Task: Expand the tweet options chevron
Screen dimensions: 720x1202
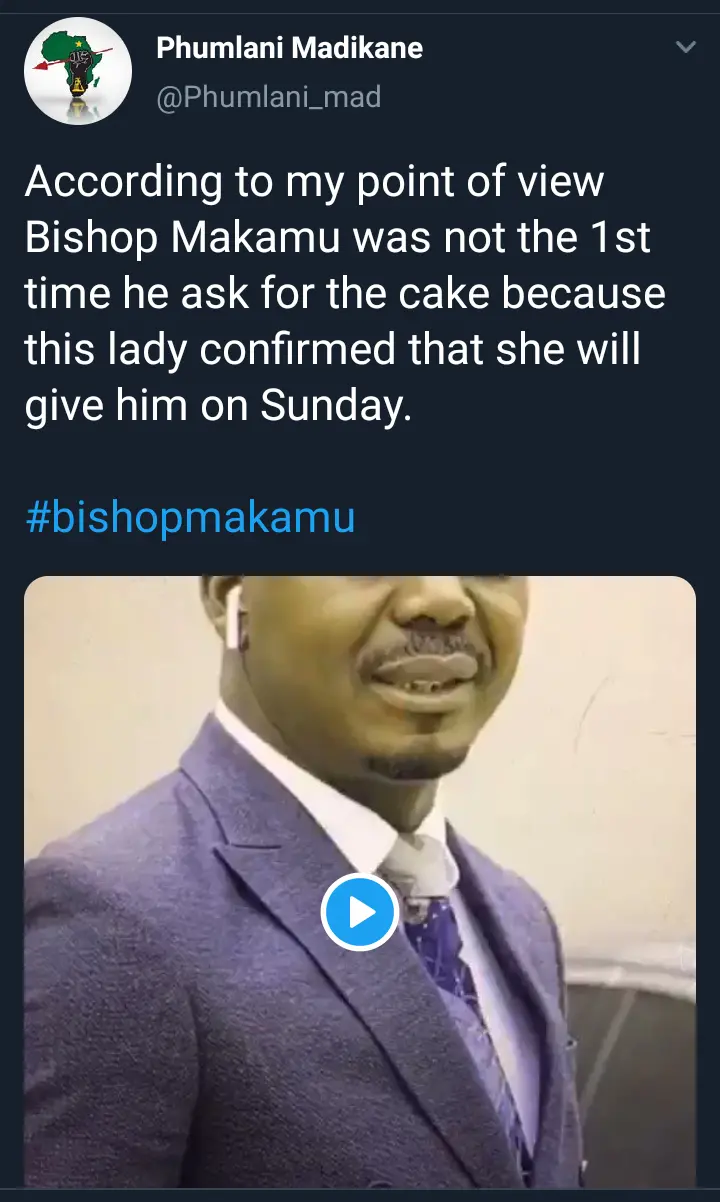Action: point(686,48)
